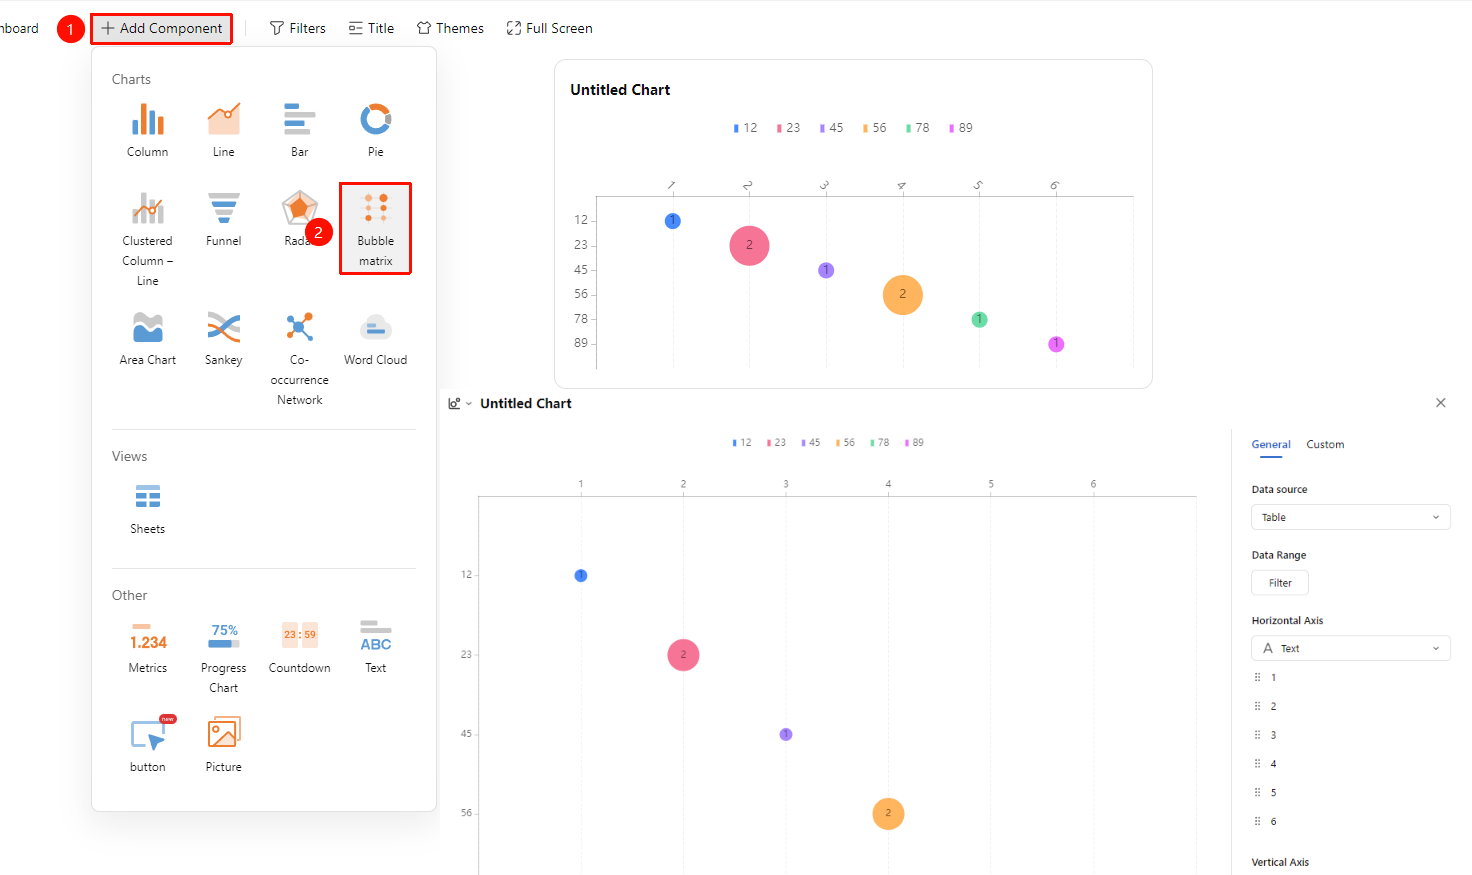1472x875 pixels.
Task: Enter Full Screen mode
Action: coord(549,29)
